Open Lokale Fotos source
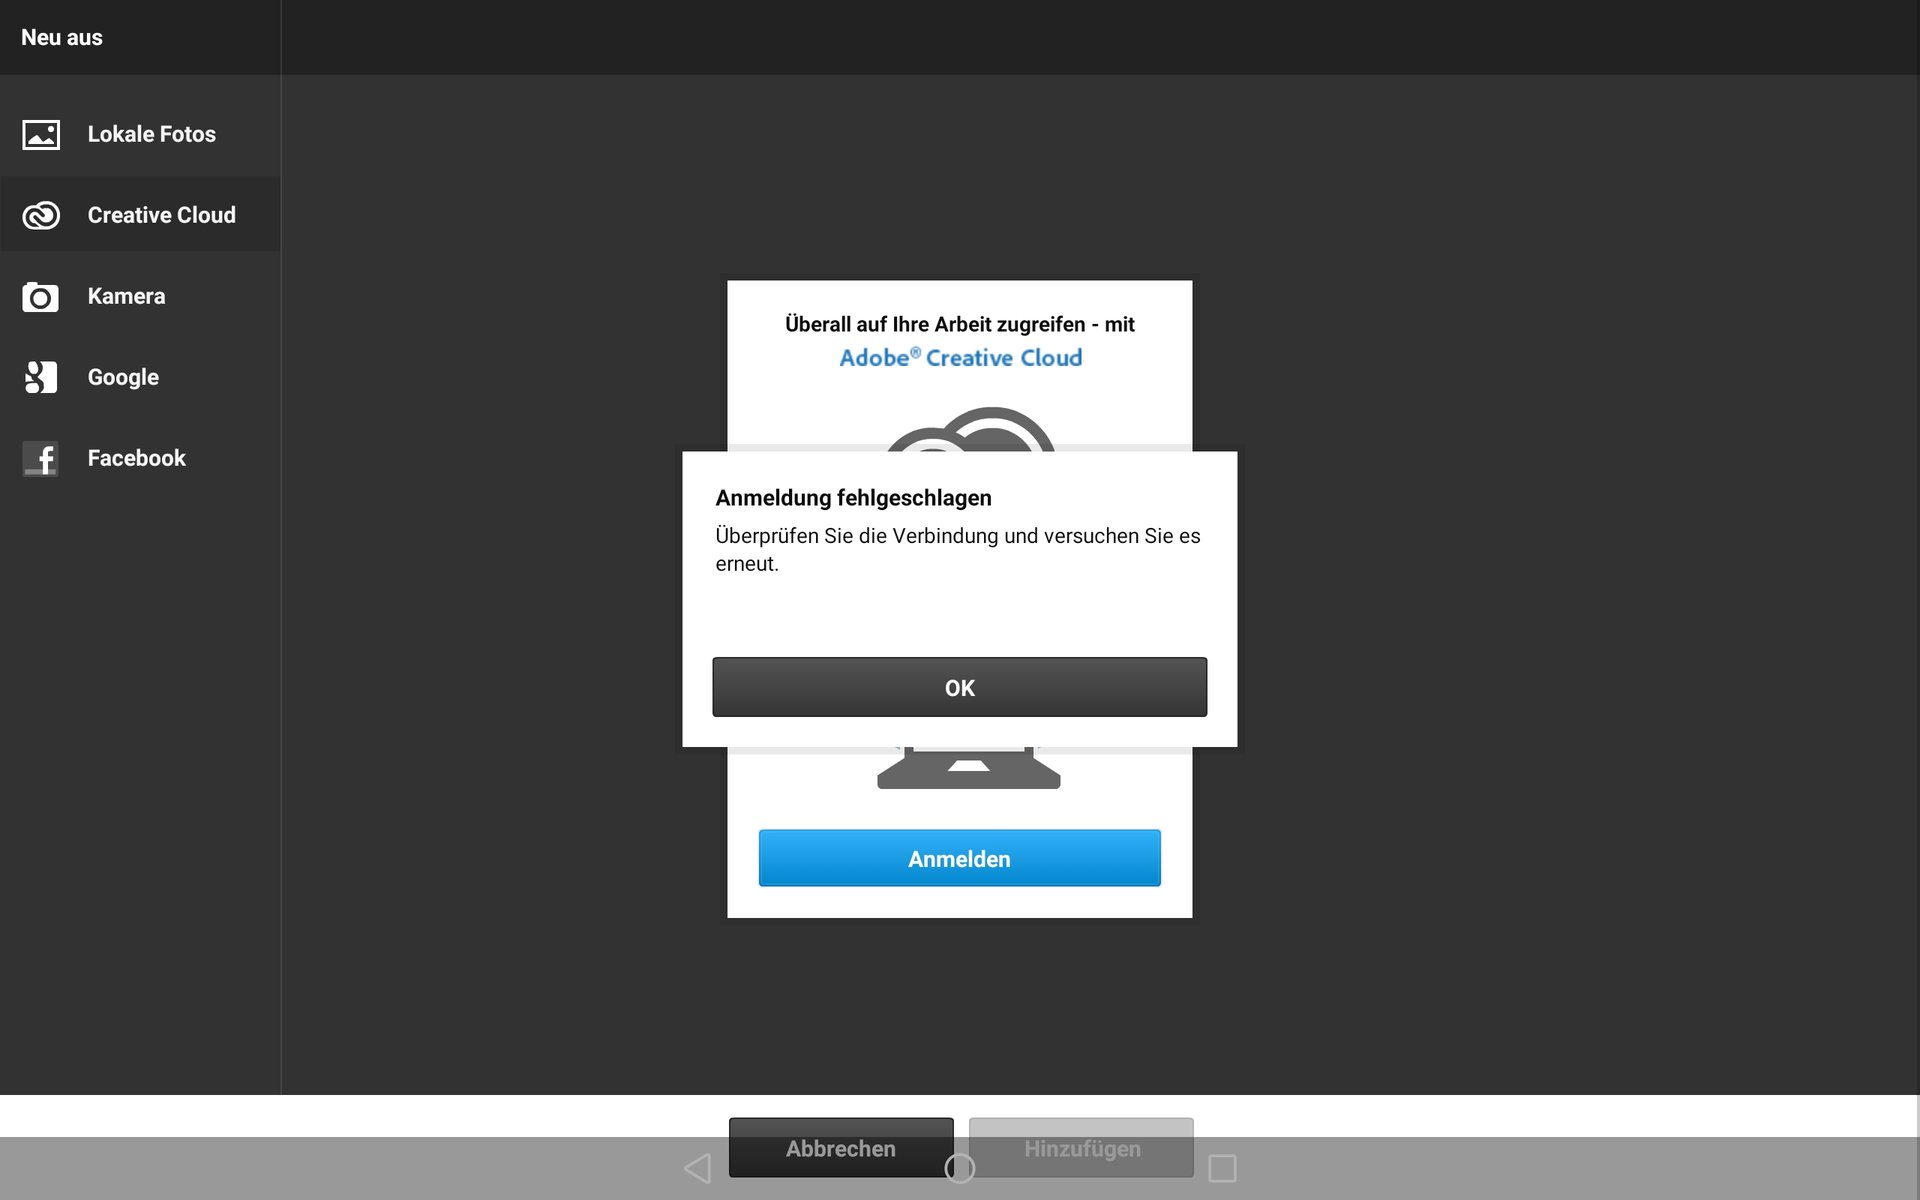The image size is (1920, 1200). coord(140,134)
